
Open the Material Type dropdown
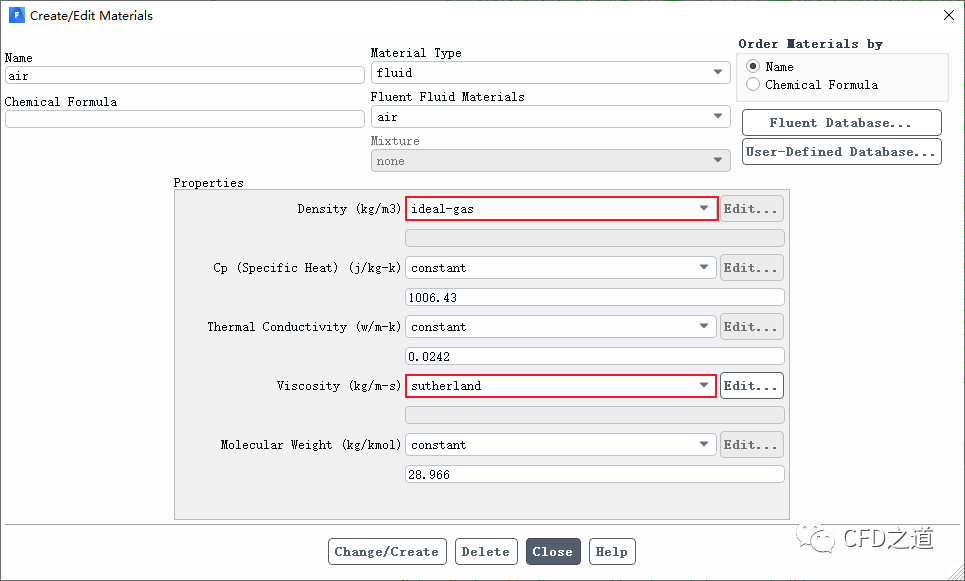550,73
